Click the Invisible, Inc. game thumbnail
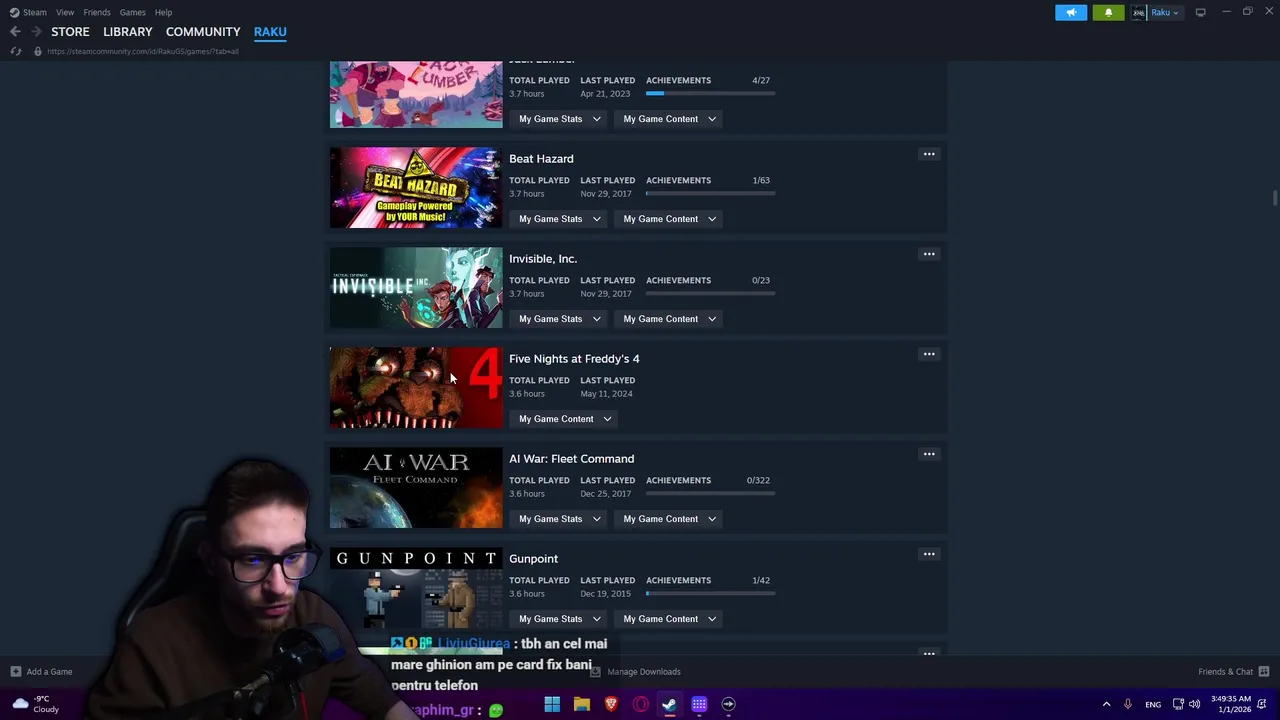The image size is (1280, 720). pyautogui.click(x=416, y=288)
